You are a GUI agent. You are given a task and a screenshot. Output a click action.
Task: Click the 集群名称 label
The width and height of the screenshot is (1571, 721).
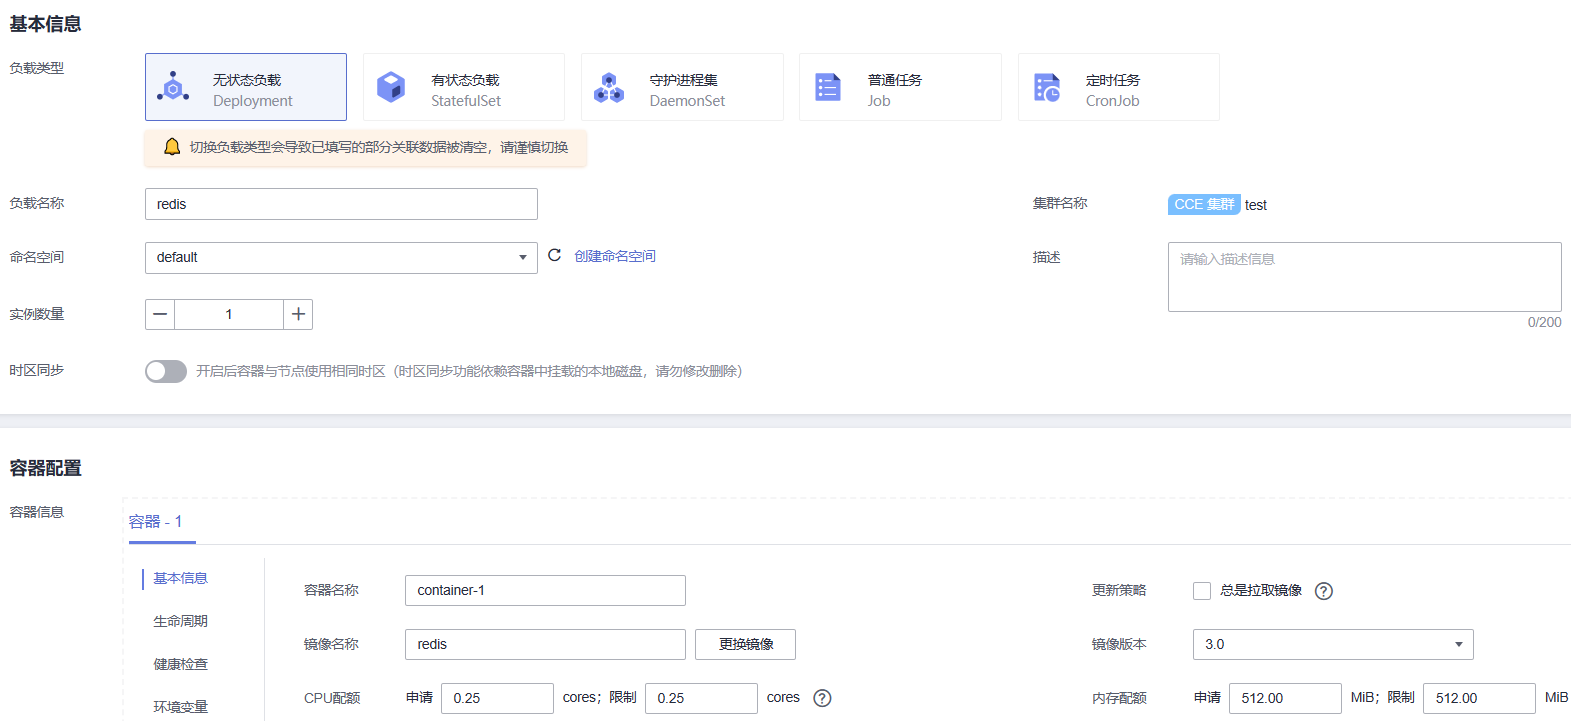[1060, 203]
